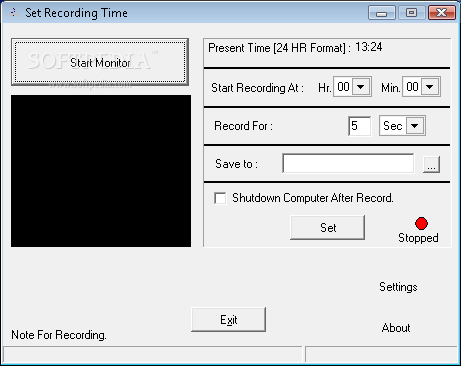Click the Start Monitor button
Viewport: 461px width, 366px height.
tap(100, 62)
